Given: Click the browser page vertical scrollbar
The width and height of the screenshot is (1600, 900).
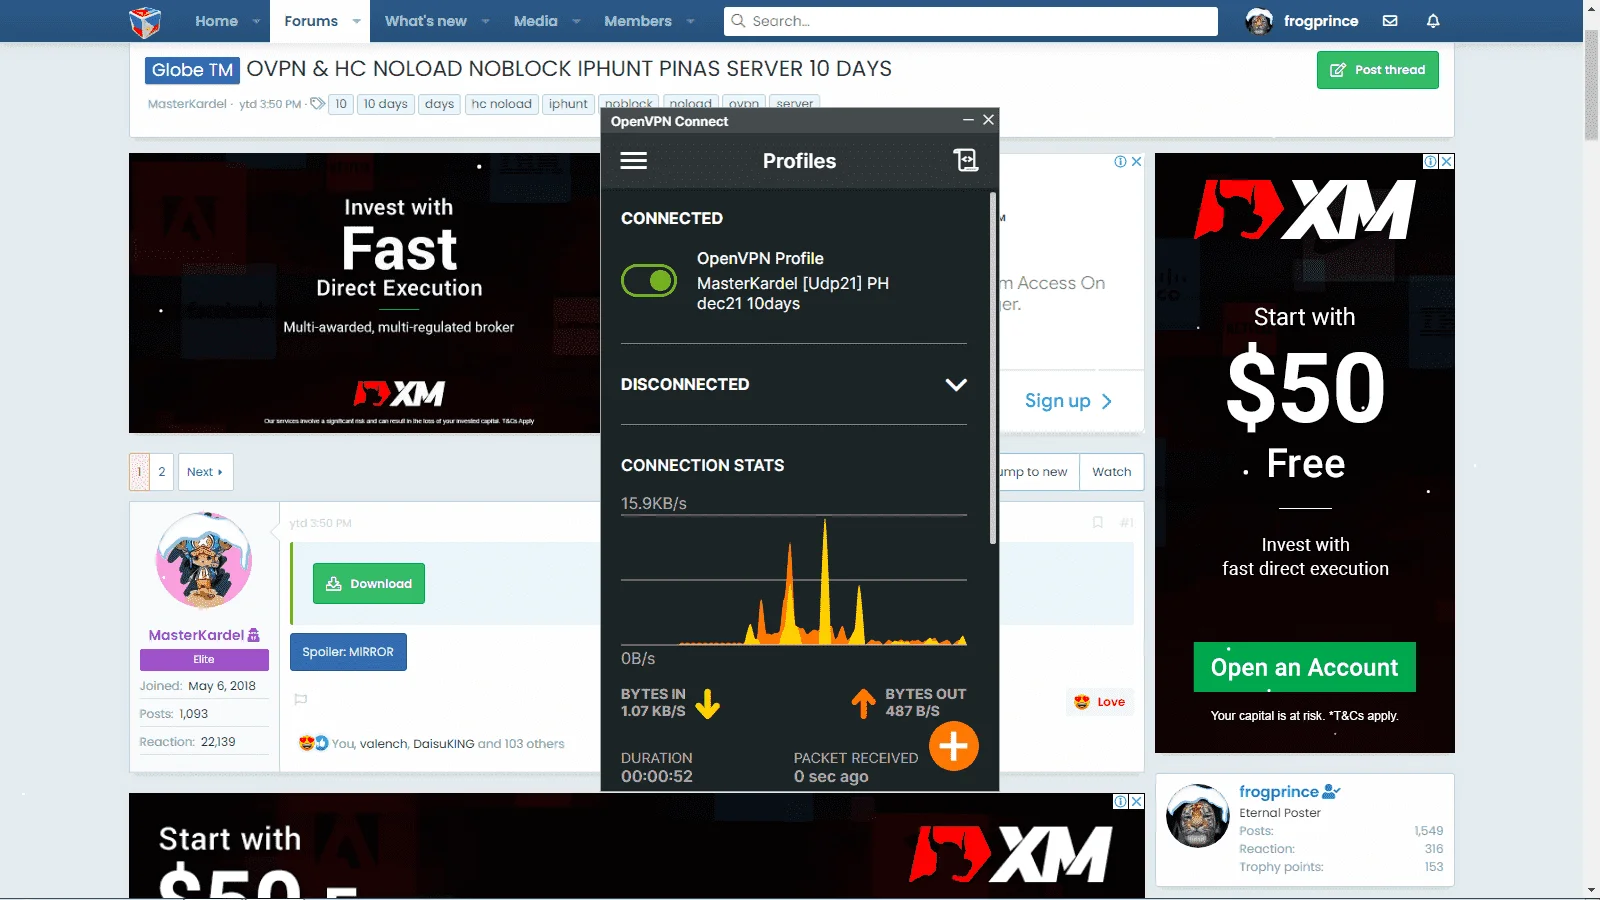Looking at the screenshot, I should (x=1591, y=85).
